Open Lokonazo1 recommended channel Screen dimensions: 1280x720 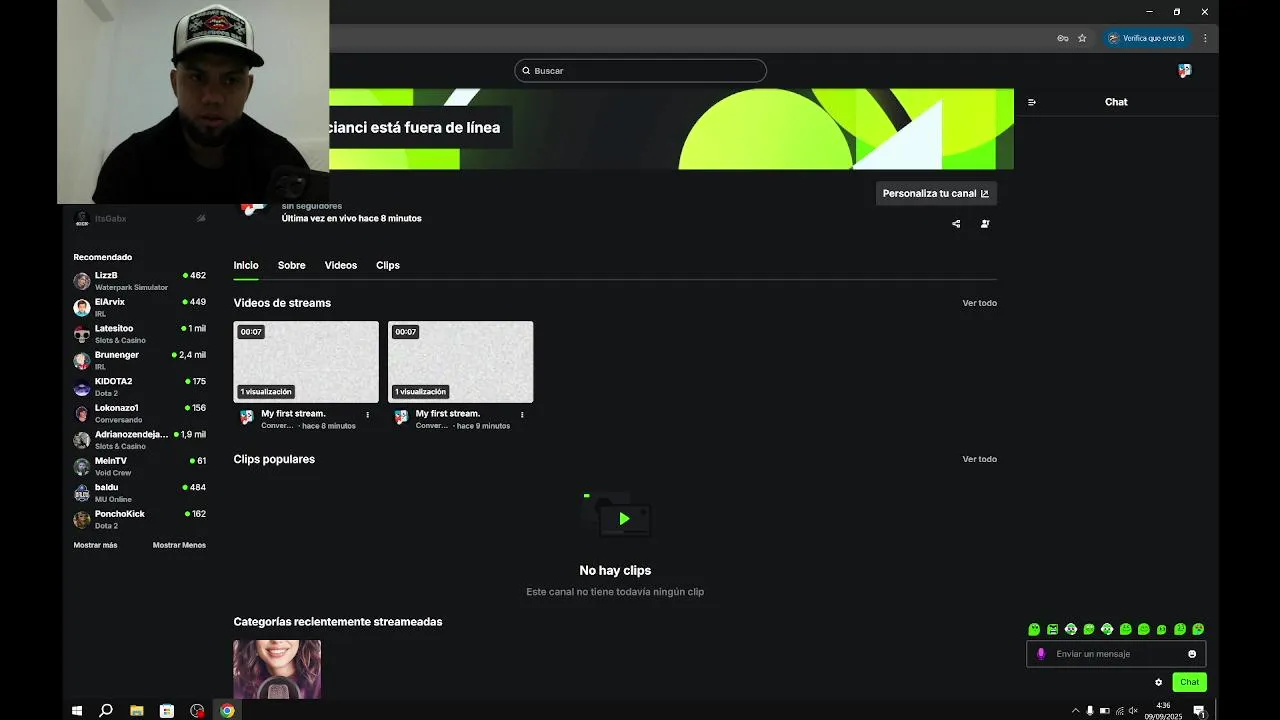140,413
